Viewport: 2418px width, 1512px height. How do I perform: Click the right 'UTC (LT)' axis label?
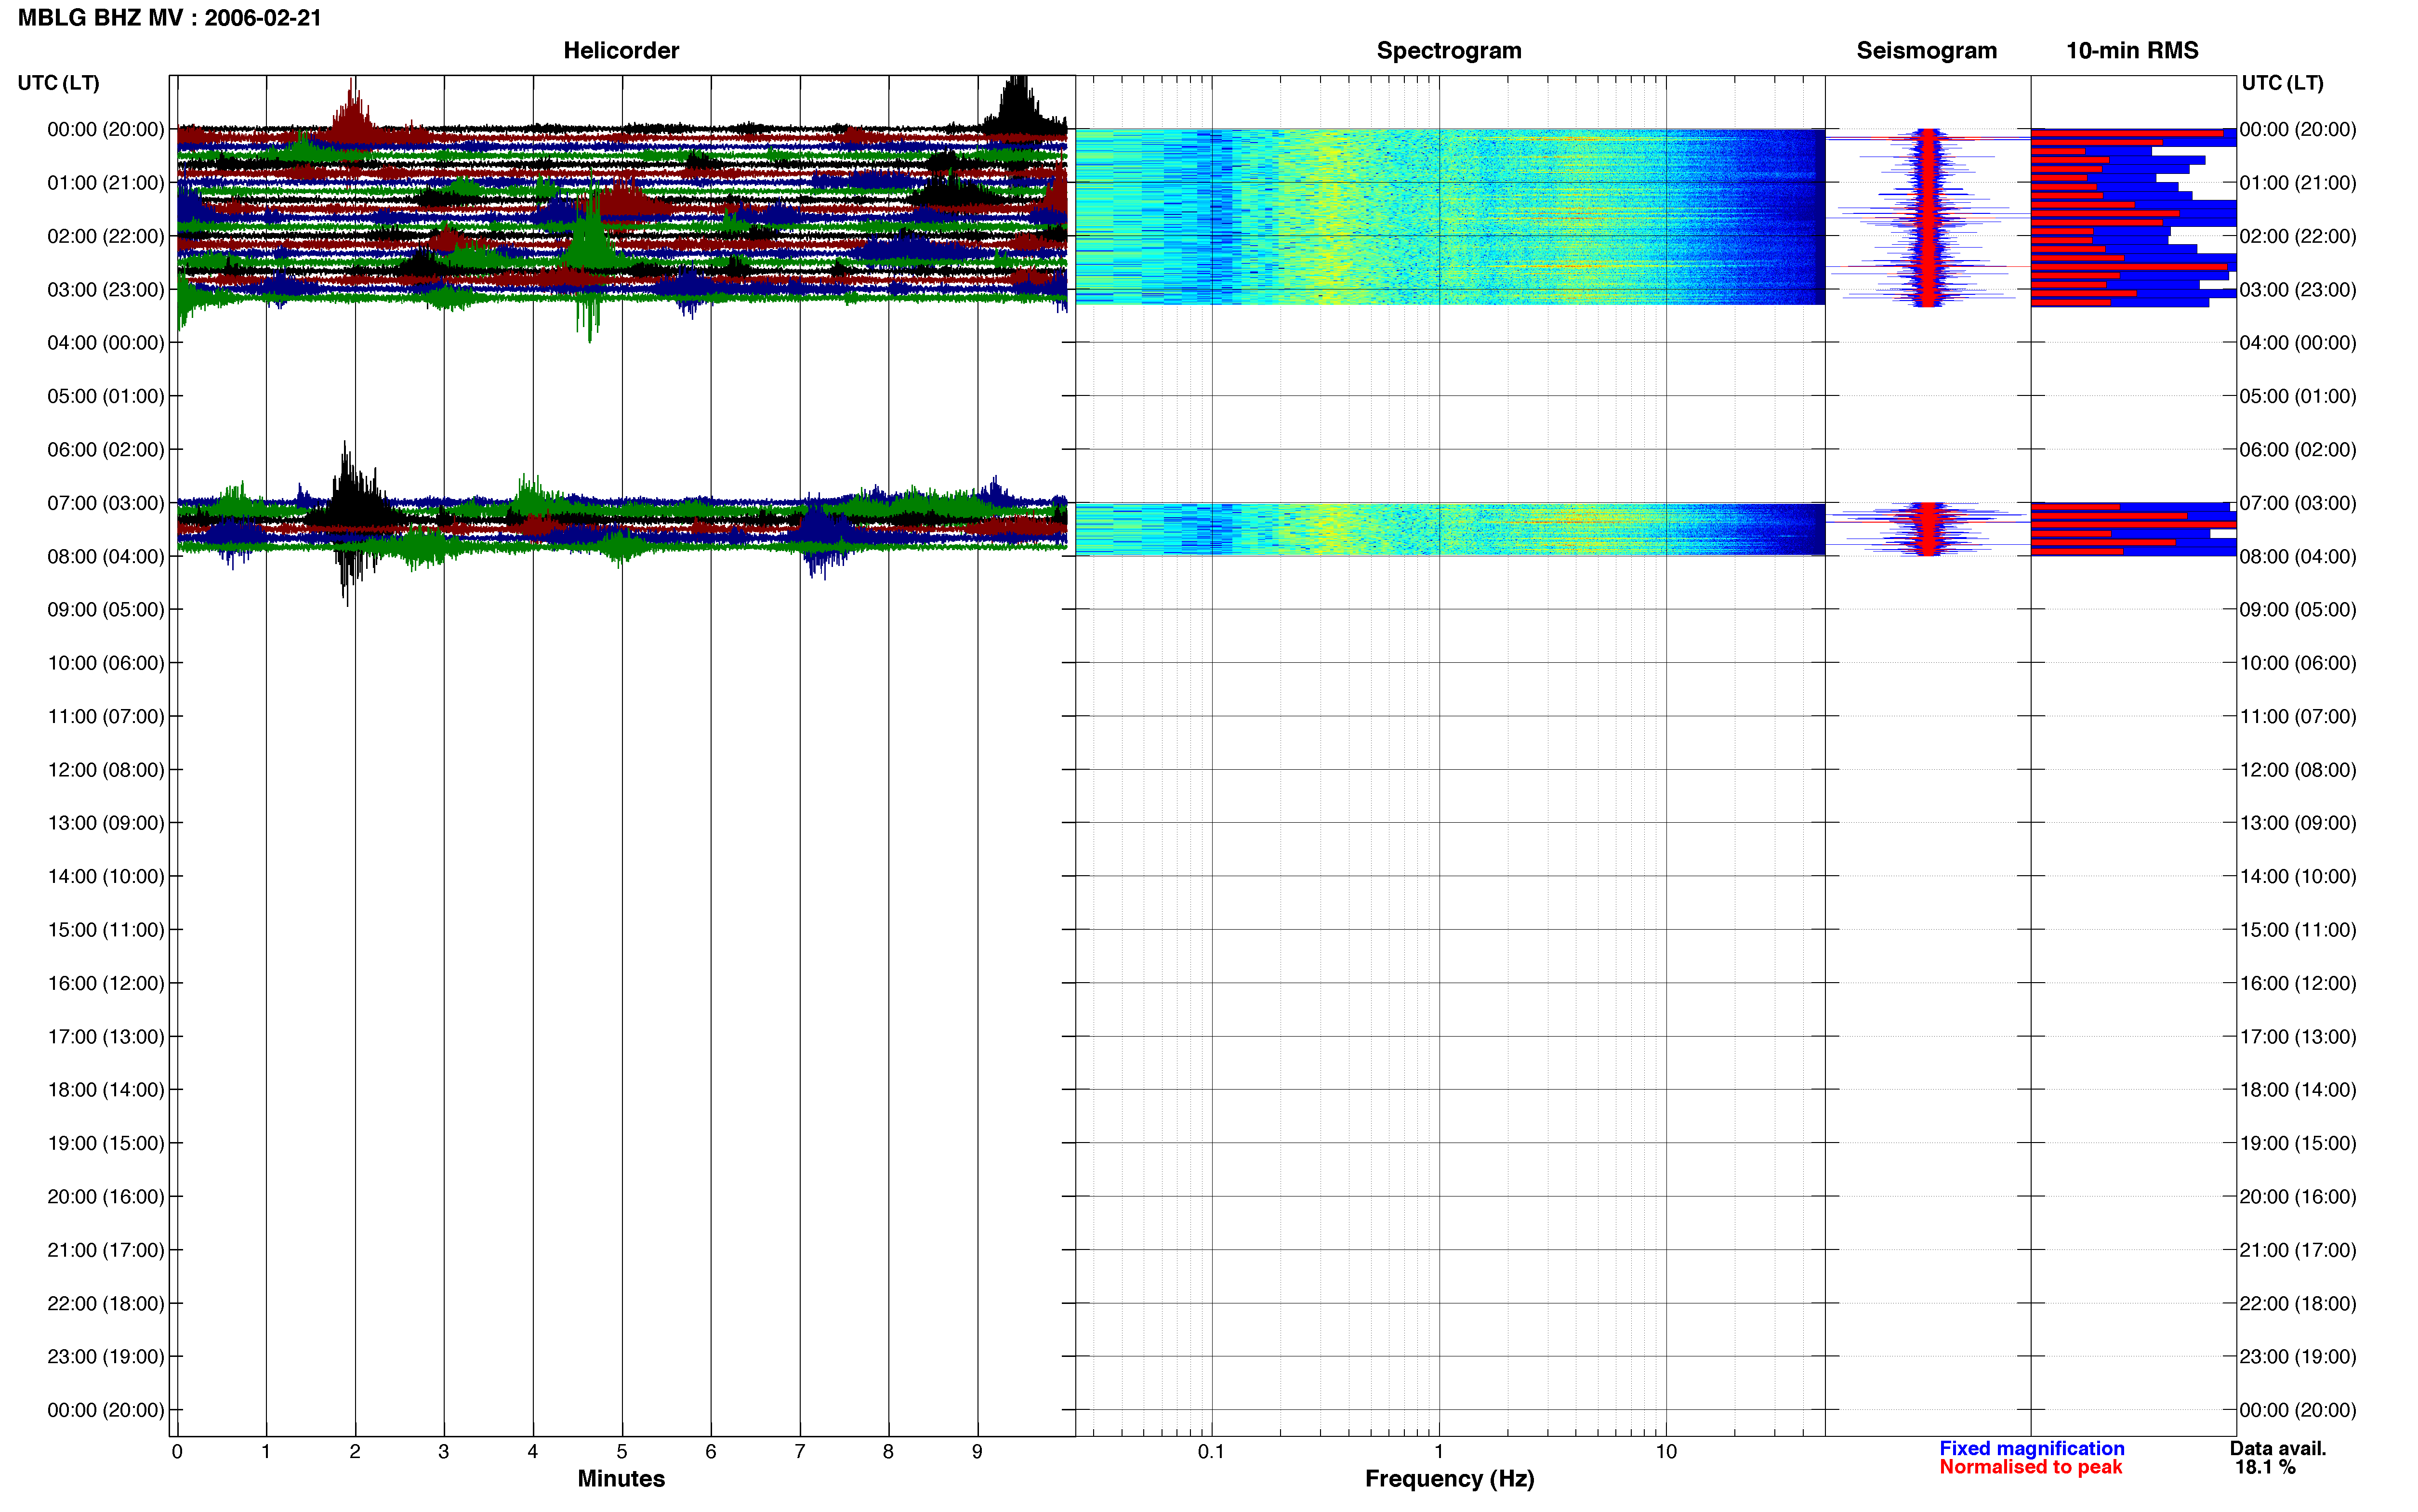click(2282, 83)
